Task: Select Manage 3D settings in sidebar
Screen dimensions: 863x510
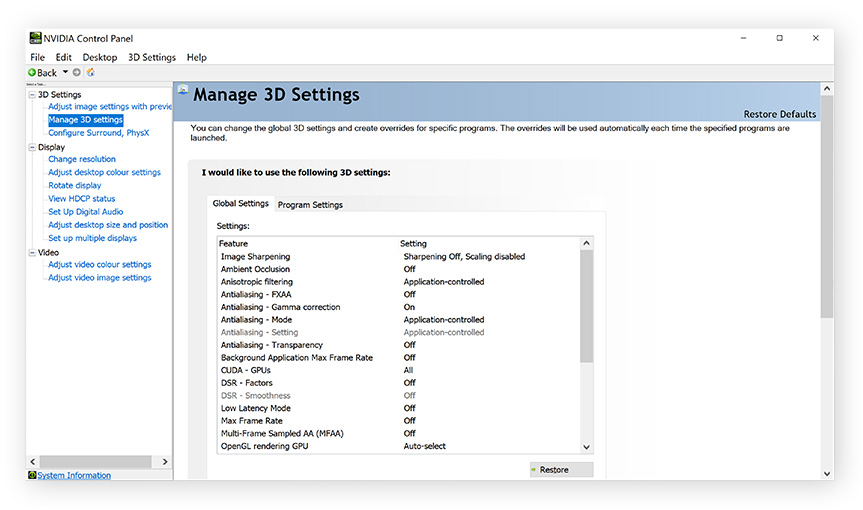Action: coord(85,119)
